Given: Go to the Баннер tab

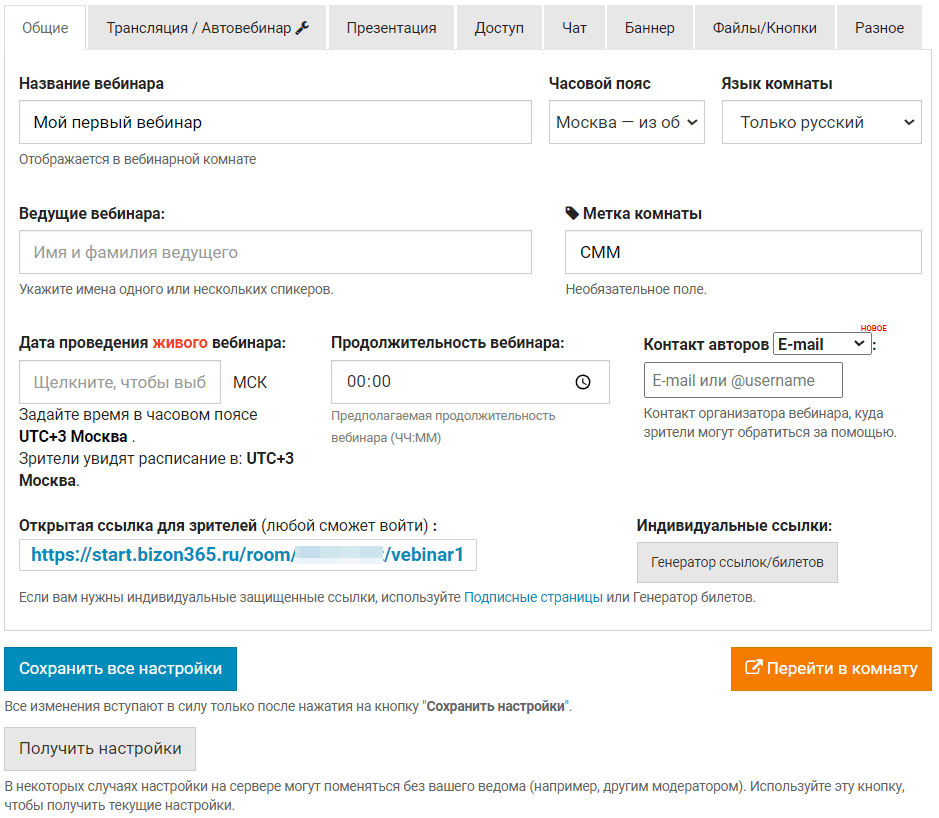Looking at the screenshot, I should (x=648, y=28).
